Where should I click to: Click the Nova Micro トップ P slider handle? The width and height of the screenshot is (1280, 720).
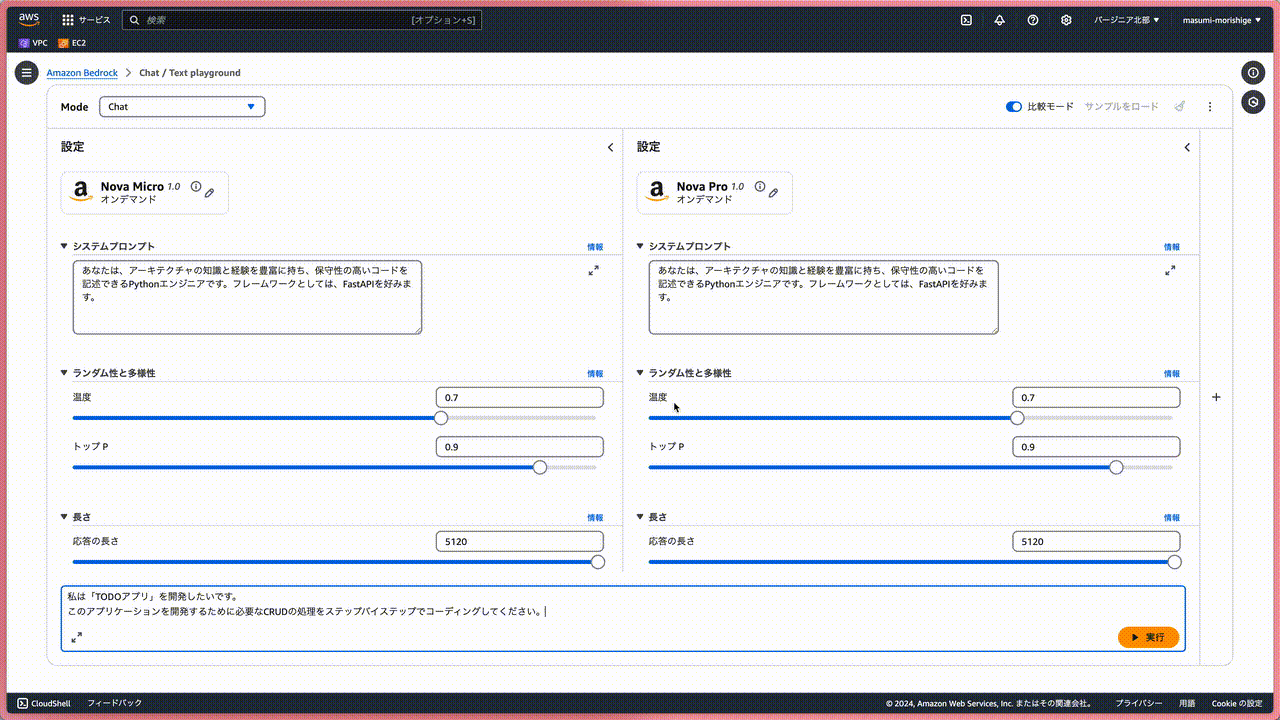coord(540,467)
